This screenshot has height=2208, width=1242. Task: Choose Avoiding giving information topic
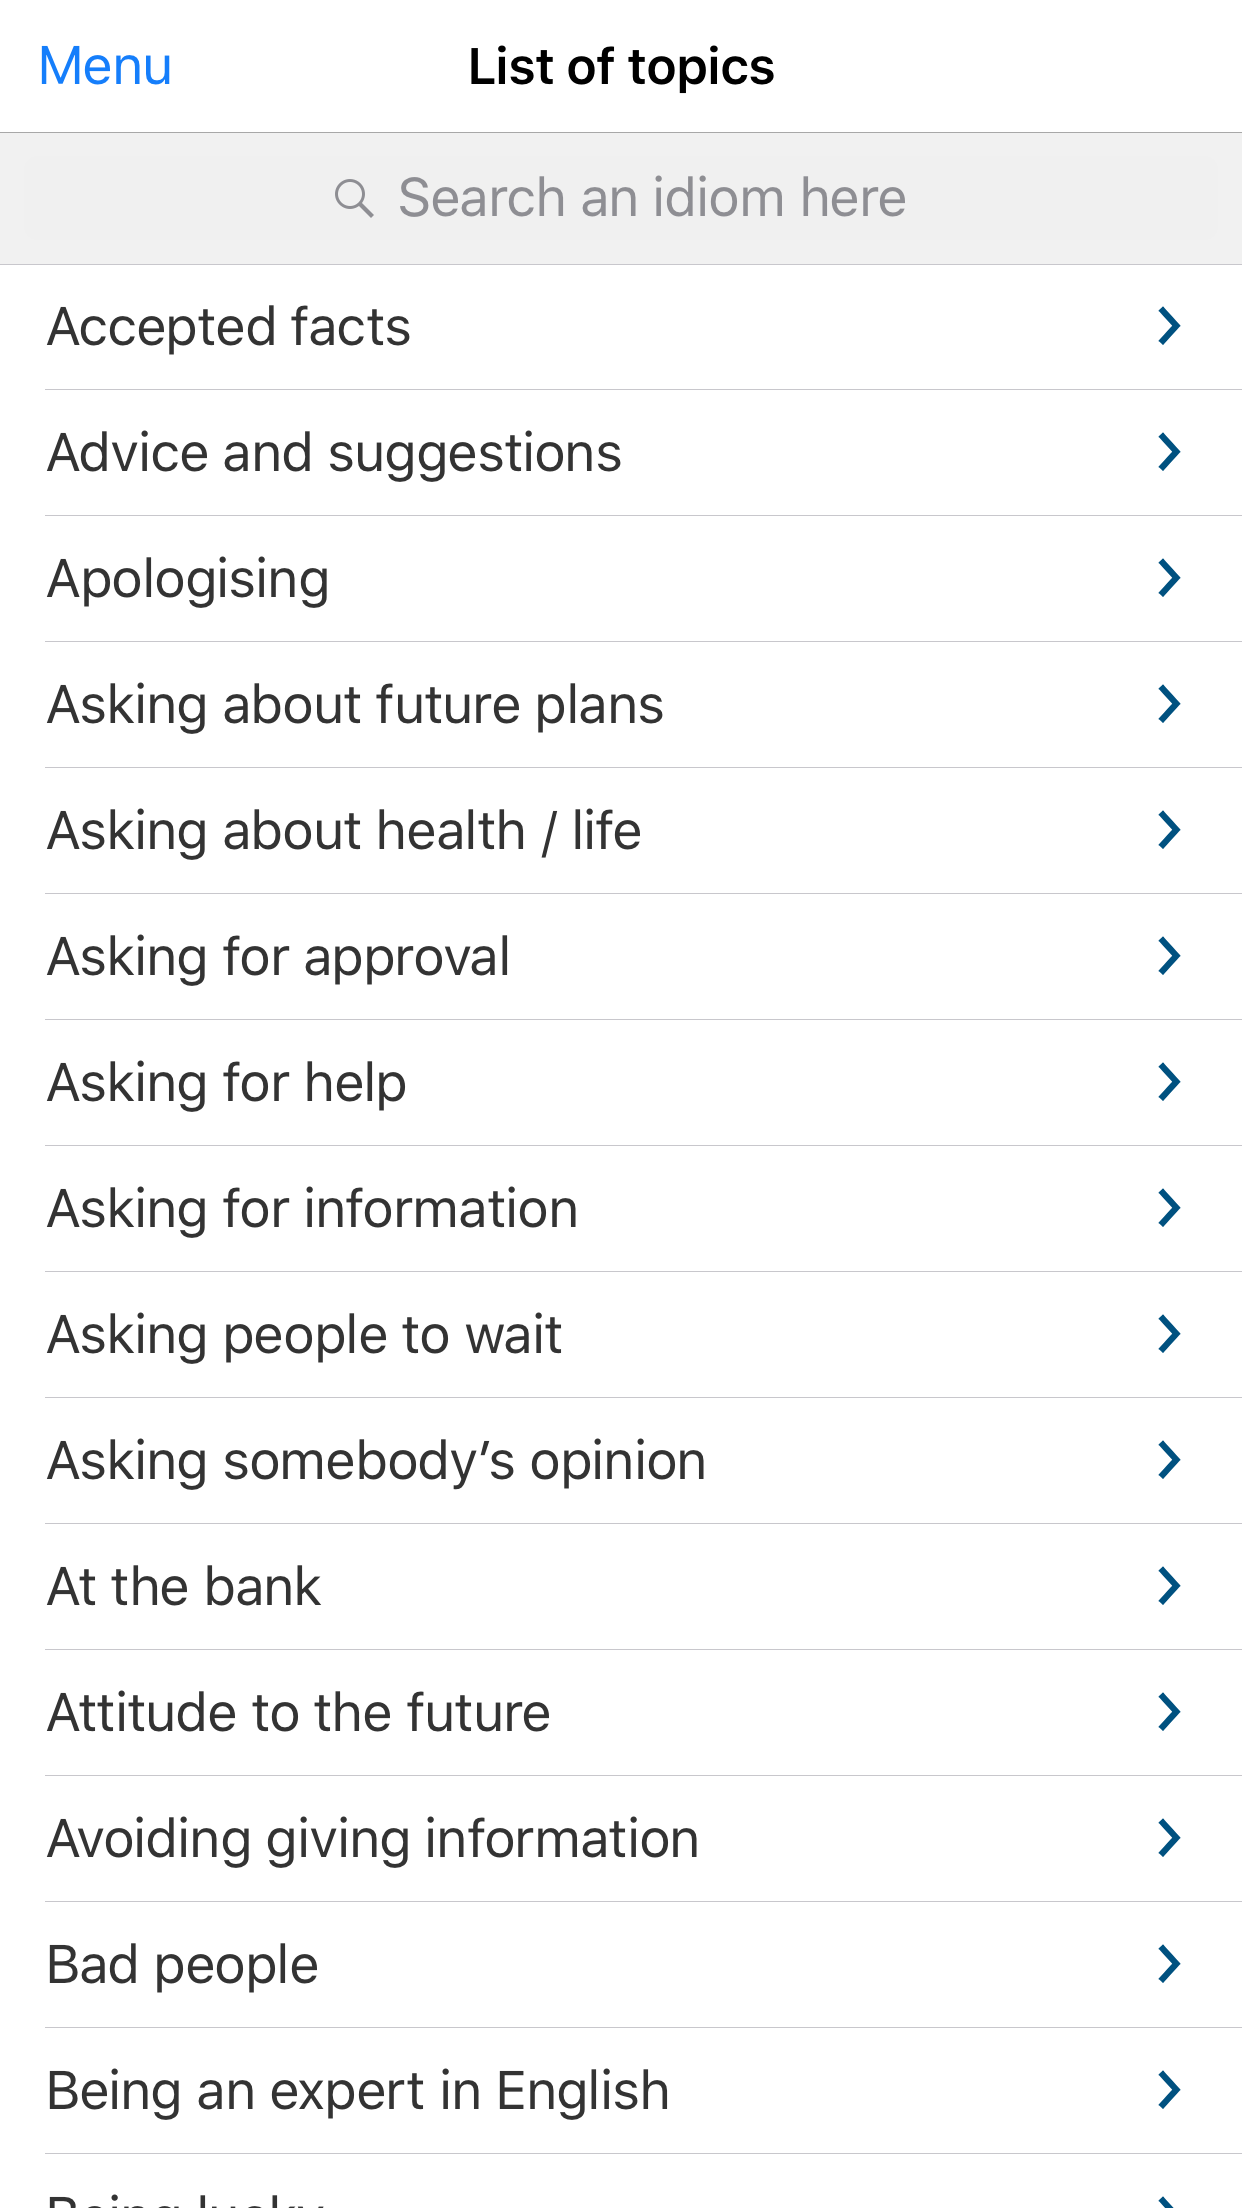[x=373, y=1839]
